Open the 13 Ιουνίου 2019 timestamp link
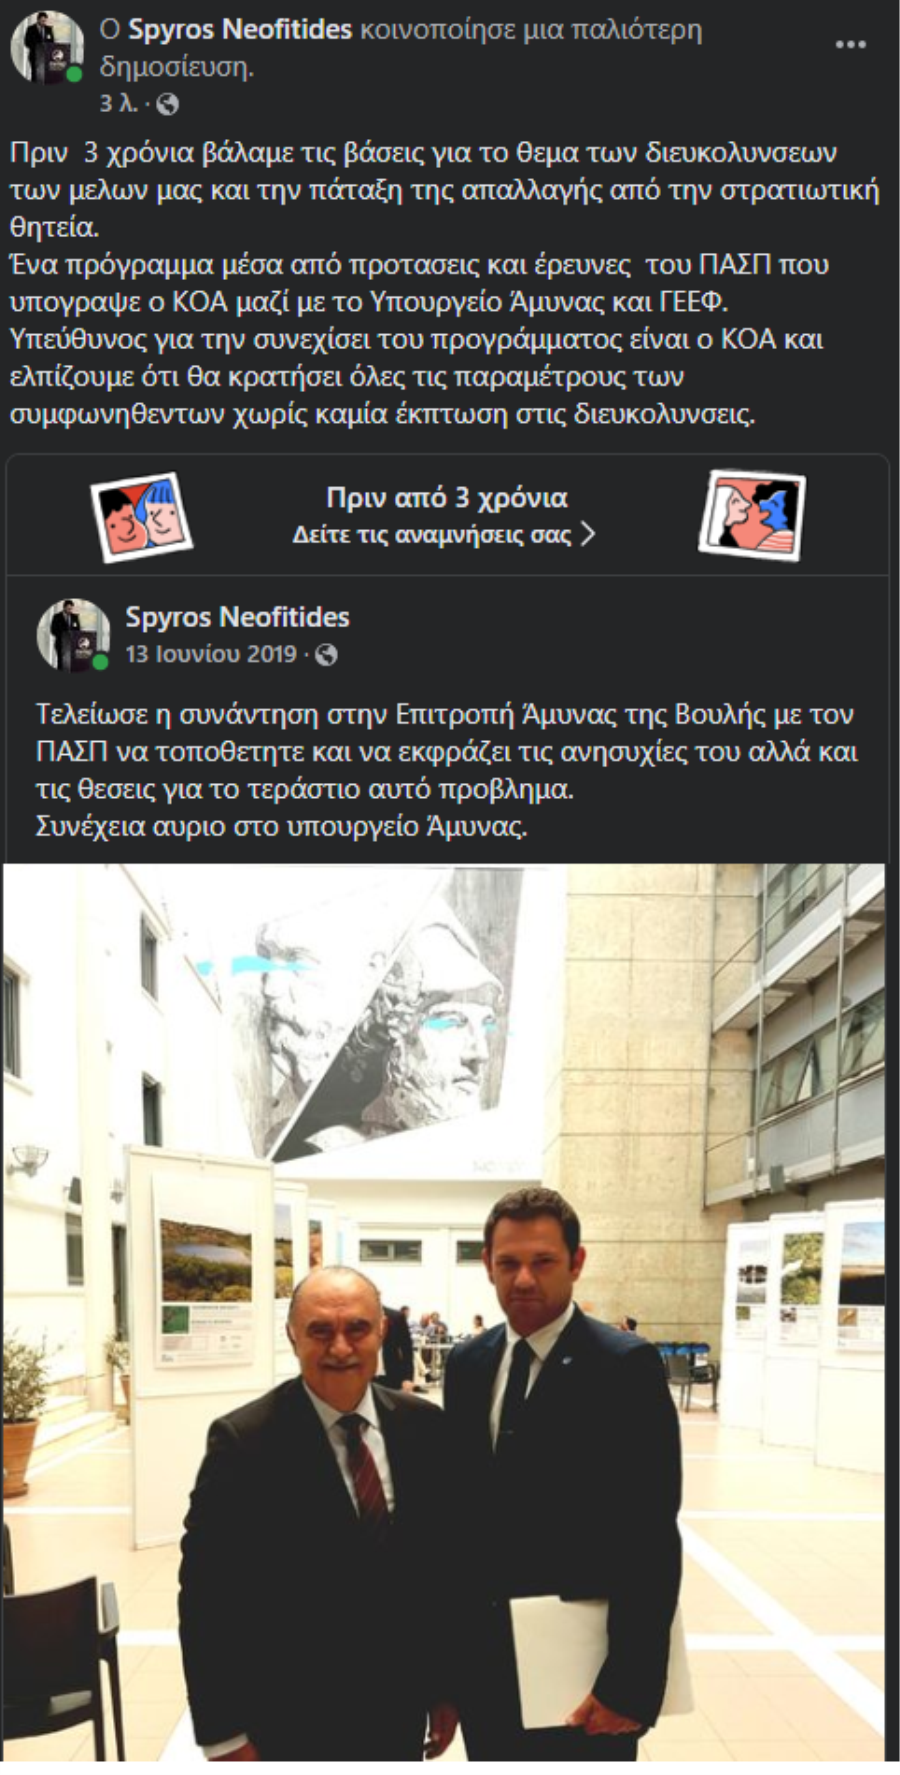900x1775 pixels. coord(211,654)
